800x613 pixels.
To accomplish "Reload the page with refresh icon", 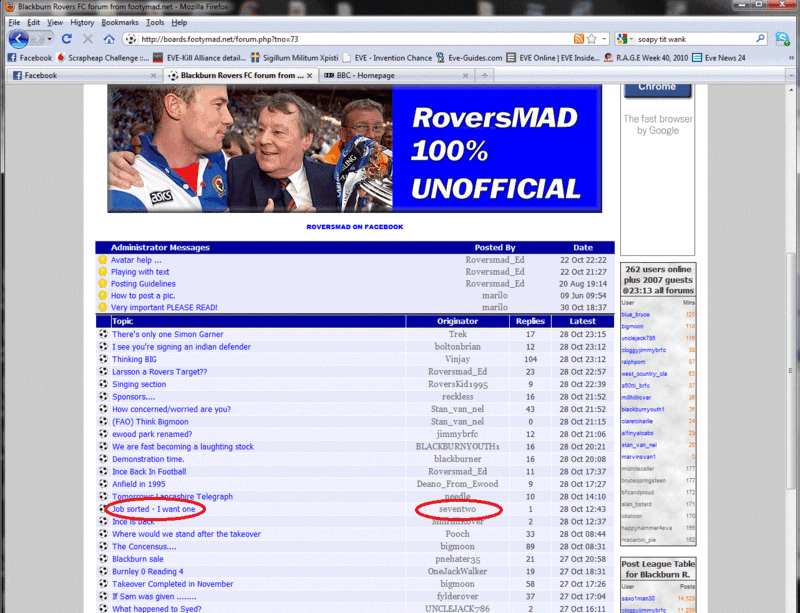I will click(66, 39).
